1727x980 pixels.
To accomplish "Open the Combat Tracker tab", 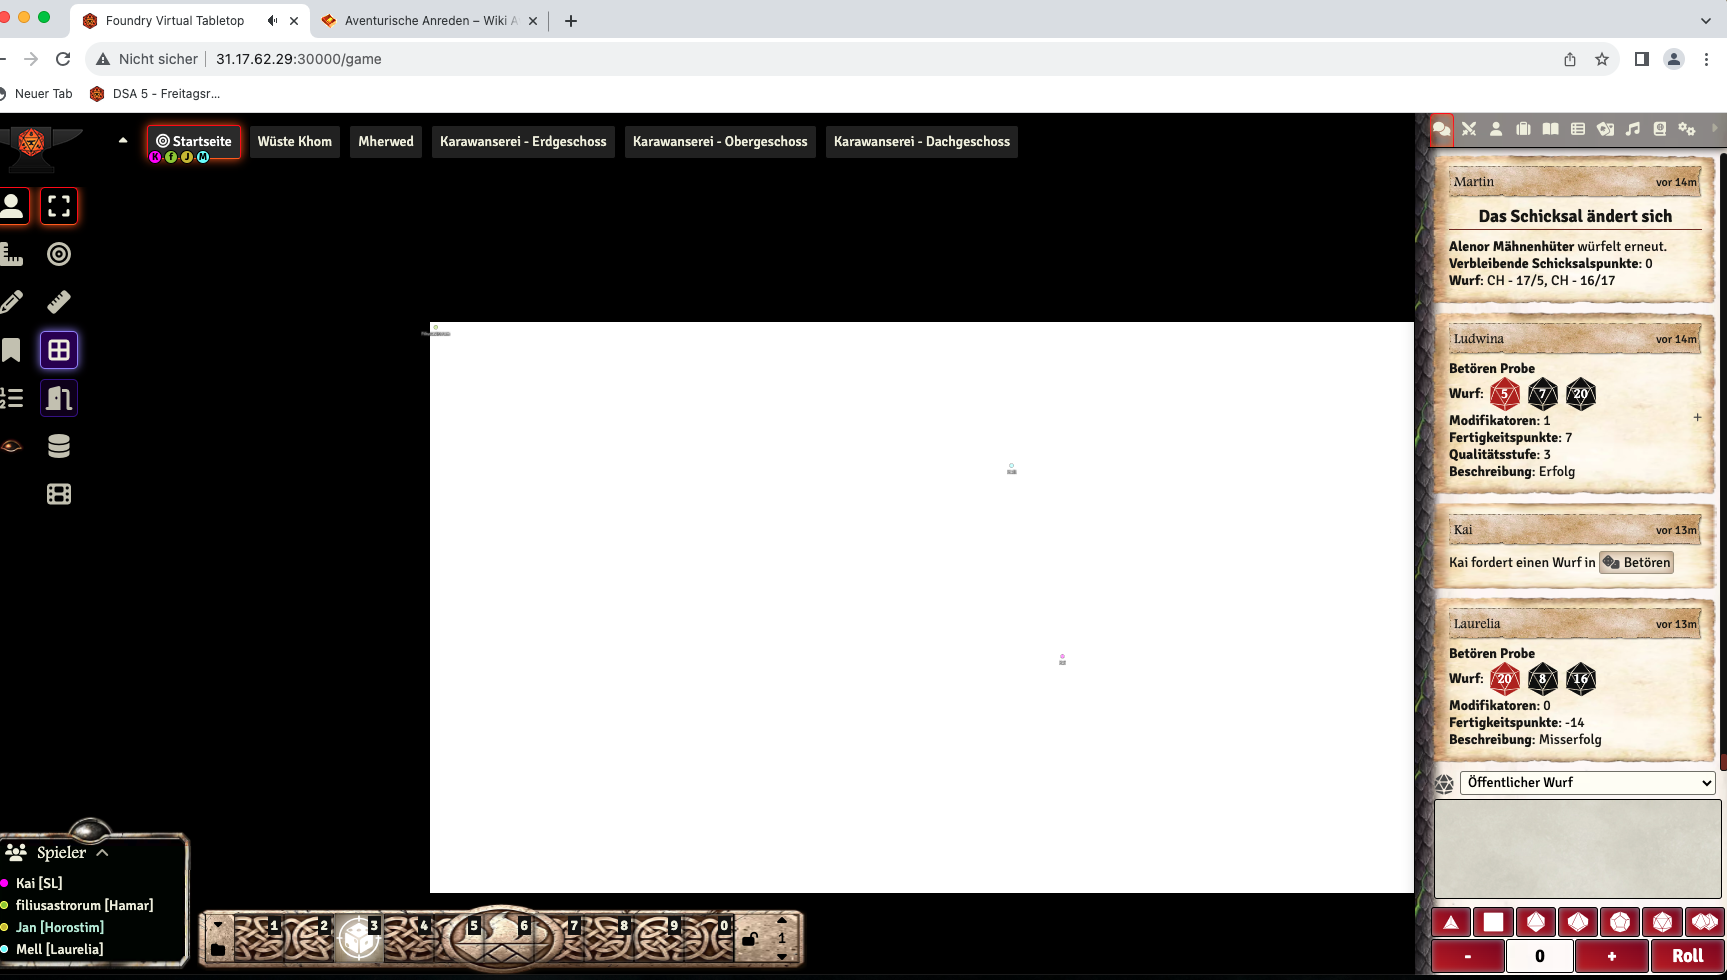I will pyautogui.click(x=1468, y=129).
